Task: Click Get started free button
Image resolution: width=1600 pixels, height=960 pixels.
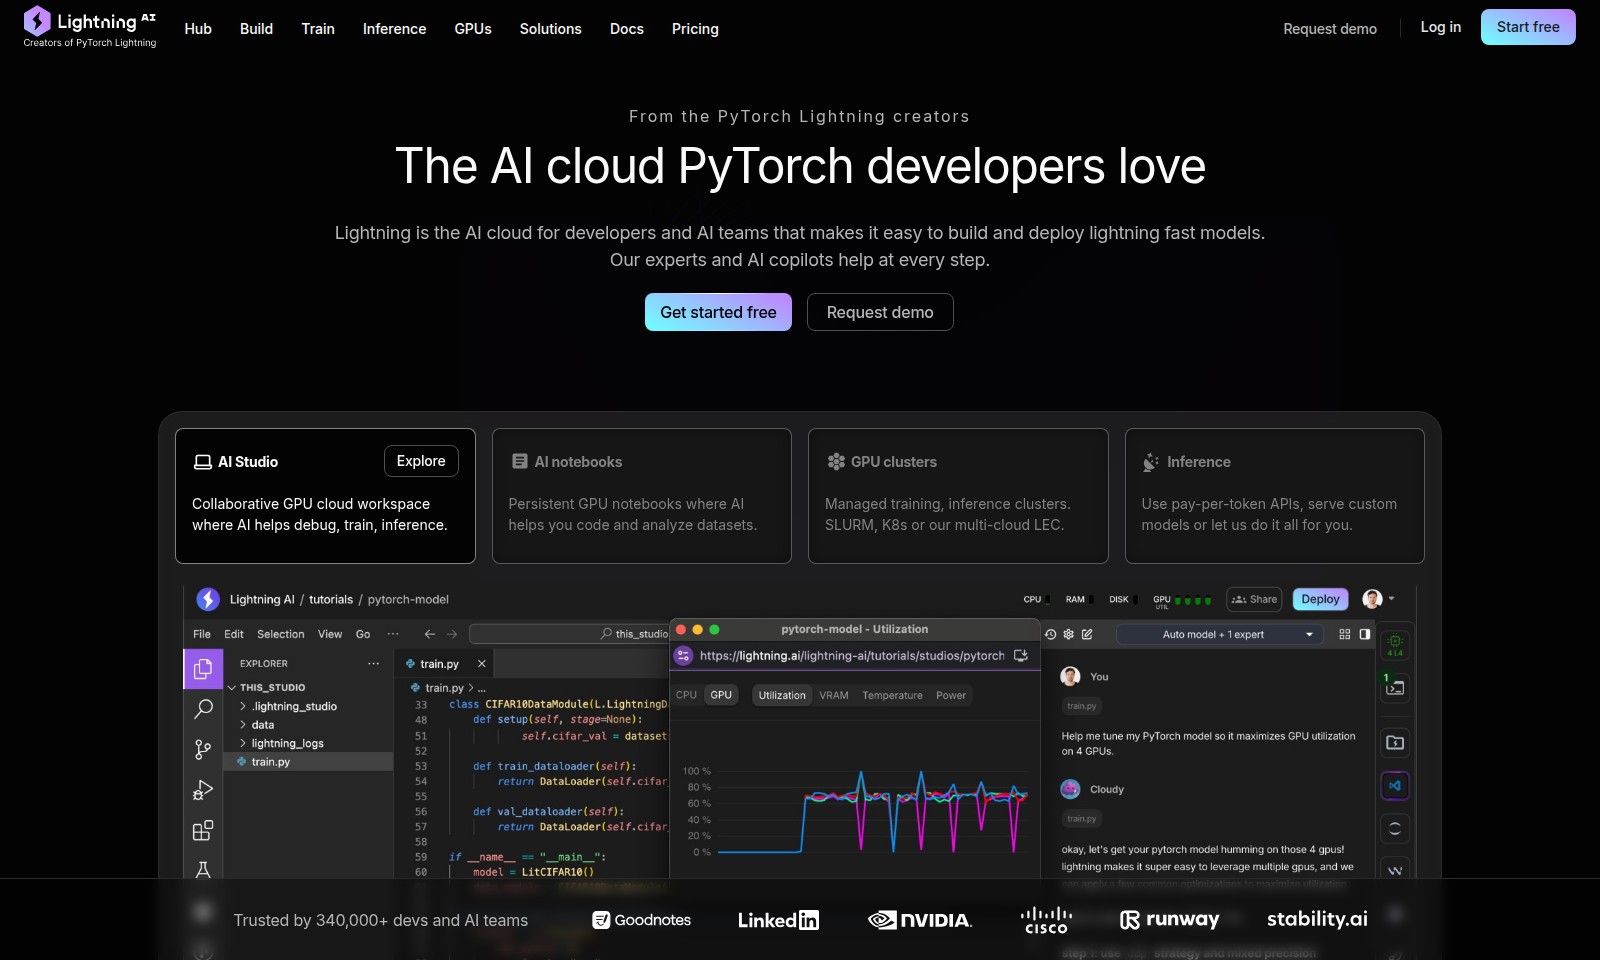Action: tap(718, 312)
